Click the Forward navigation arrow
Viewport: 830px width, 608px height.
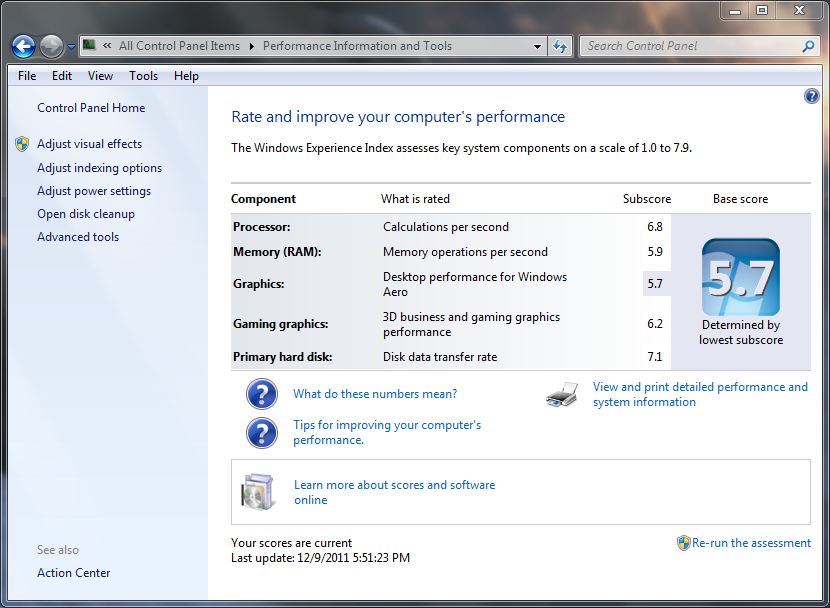pyautogui.click(x=51, y=47)
